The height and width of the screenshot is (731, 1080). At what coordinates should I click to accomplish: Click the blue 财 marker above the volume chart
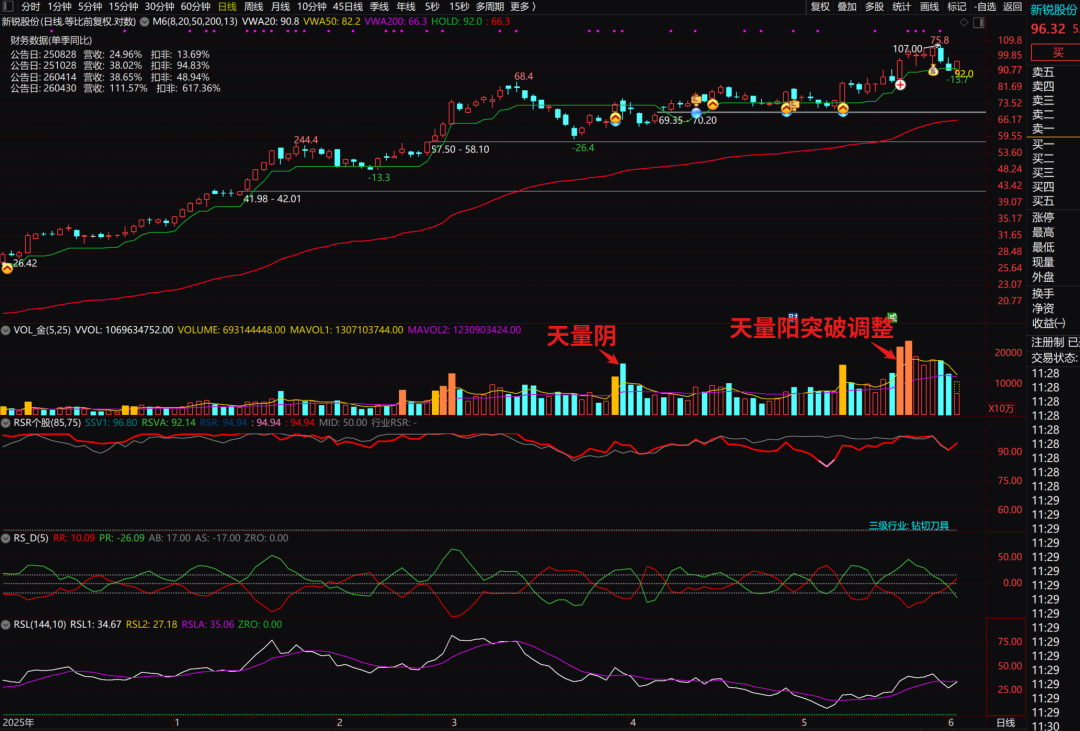click(x=793, y=317)
